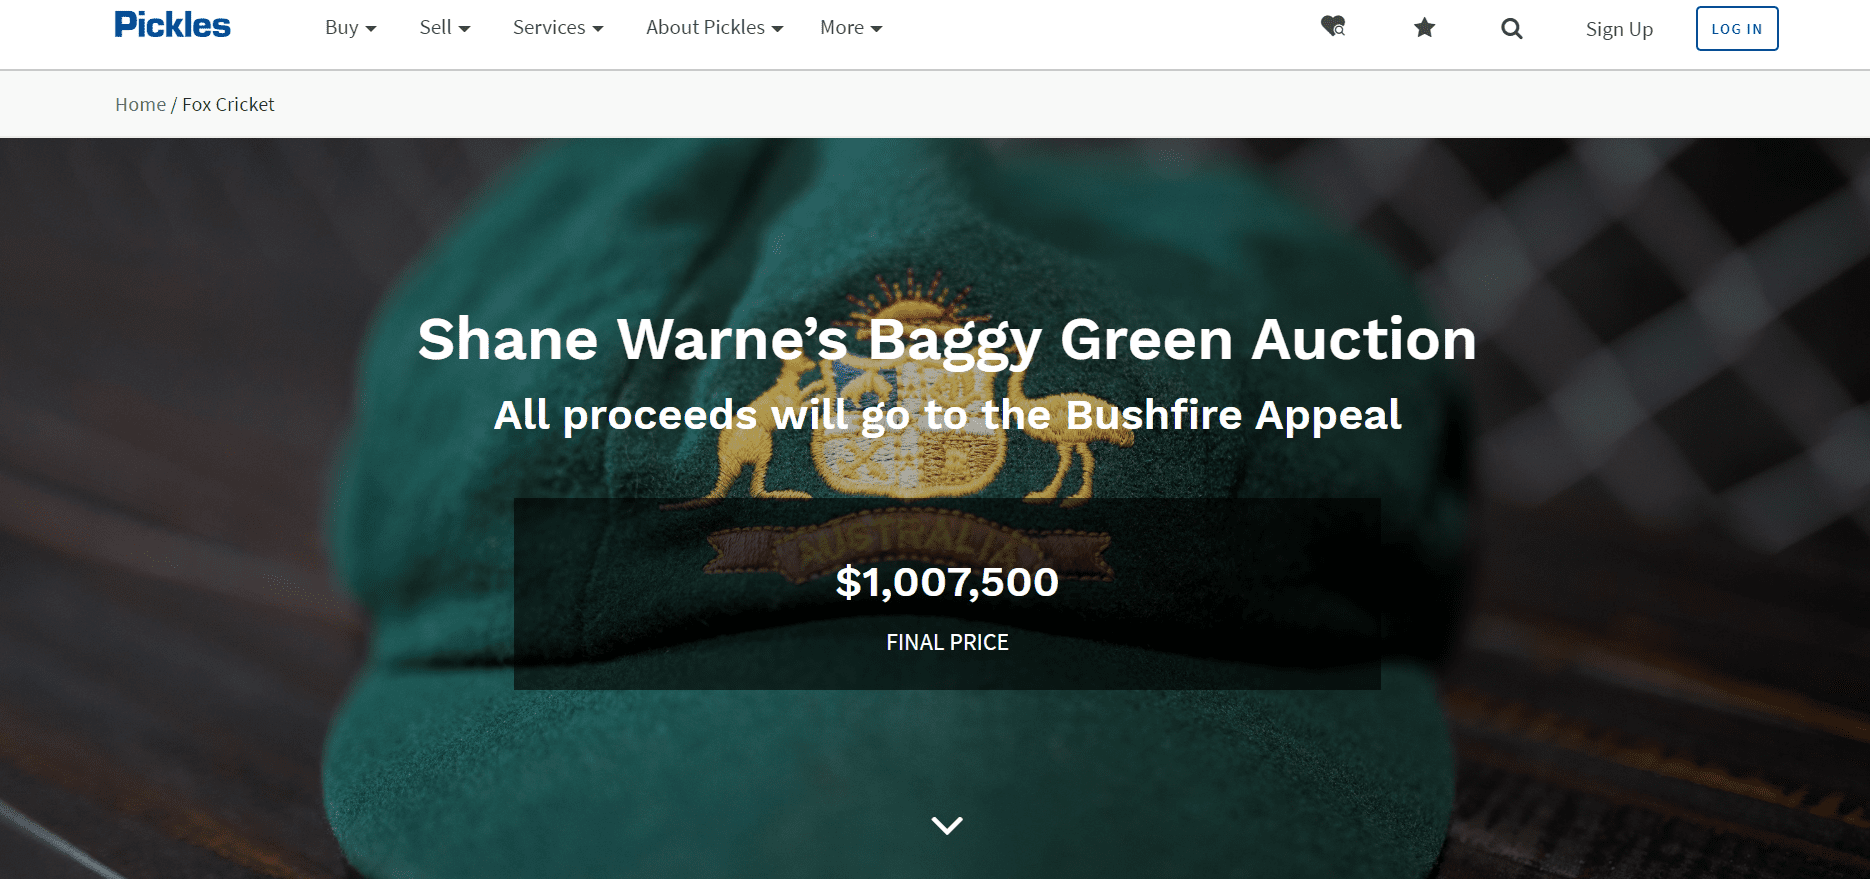
Task: Click the Shane Warne's Baggy Green Auction heading
Action: click(947, 340)
